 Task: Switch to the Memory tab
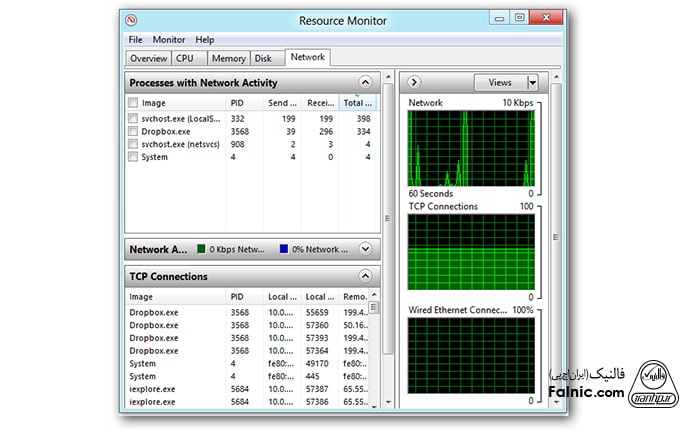(x=228, y=59)
